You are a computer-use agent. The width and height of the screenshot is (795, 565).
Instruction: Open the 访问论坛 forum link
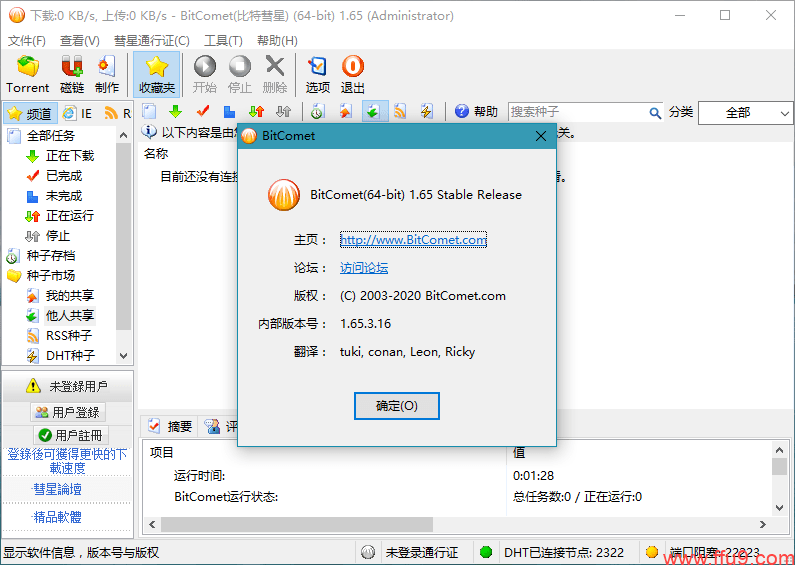tap(364, 268)
